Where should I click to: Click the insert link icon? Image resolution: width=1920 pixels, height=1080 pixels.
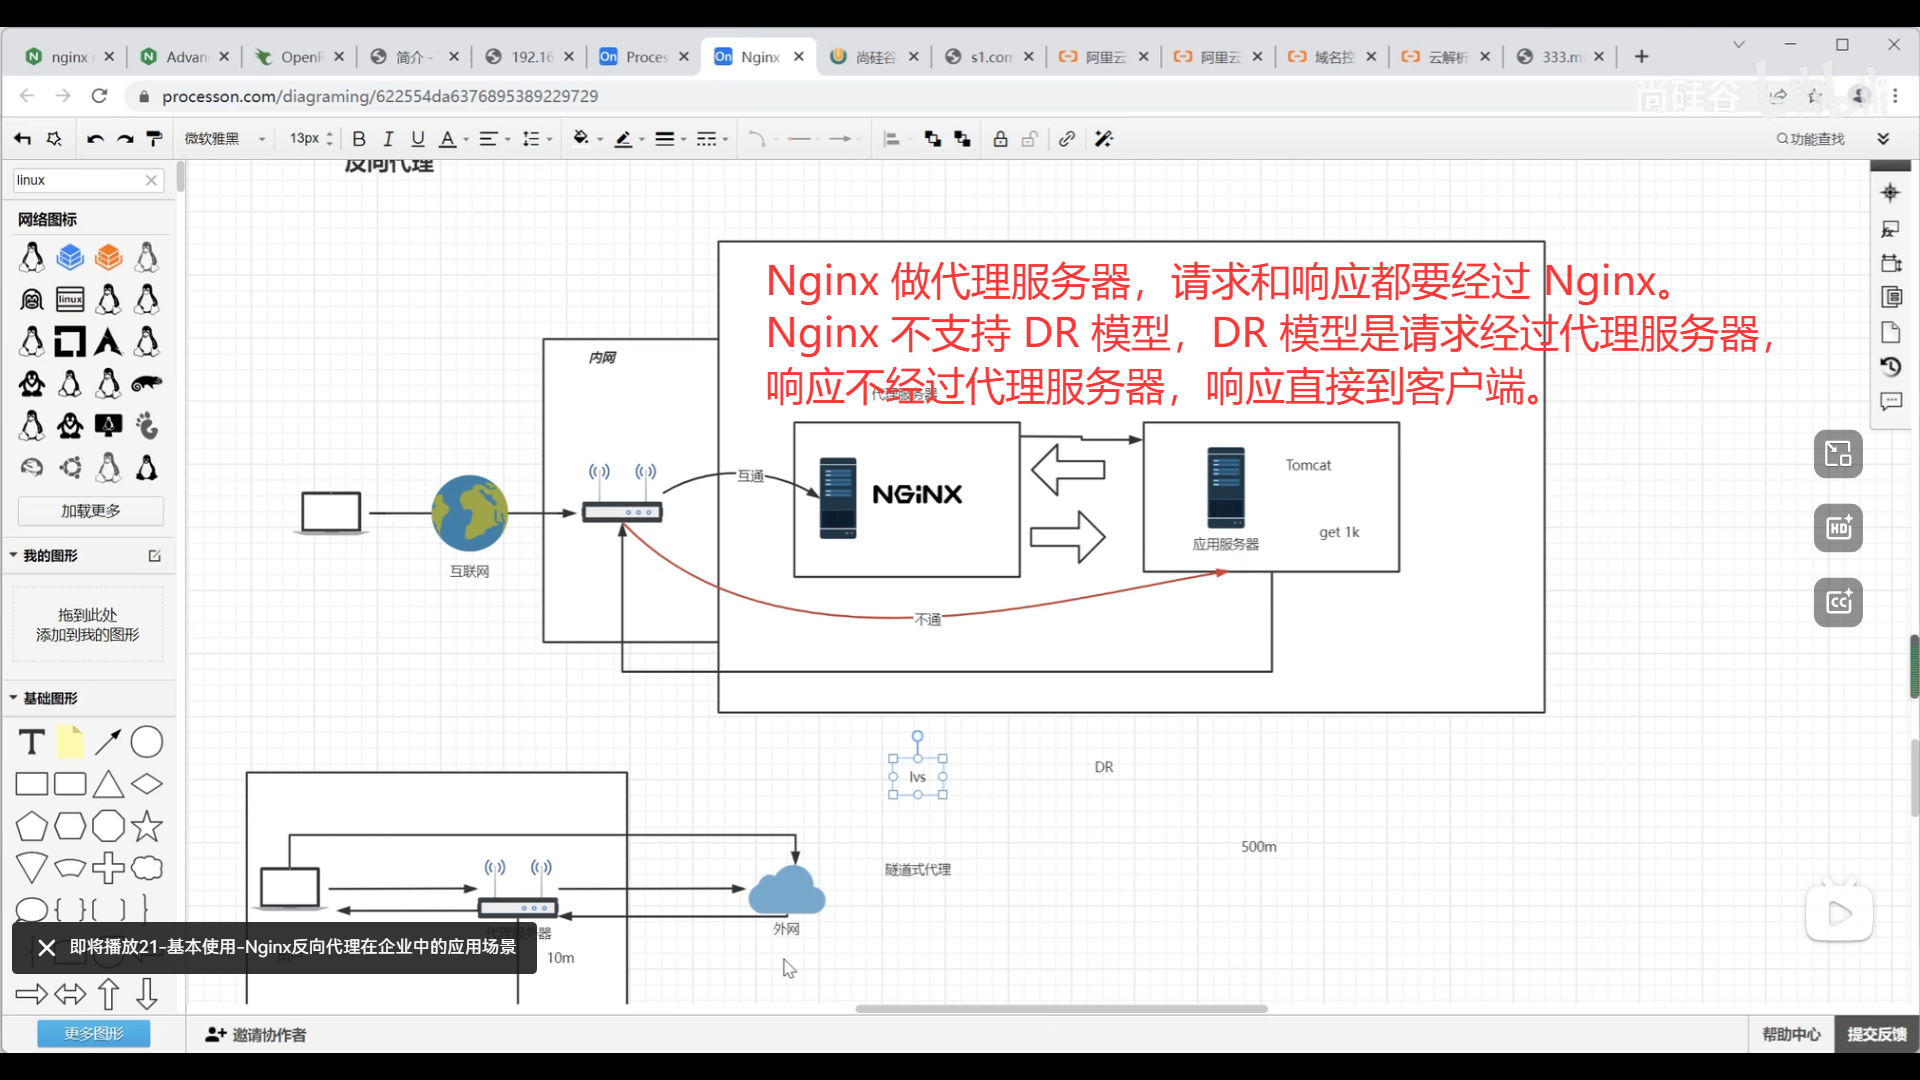pyautogui.click(x=1067, y=139)
